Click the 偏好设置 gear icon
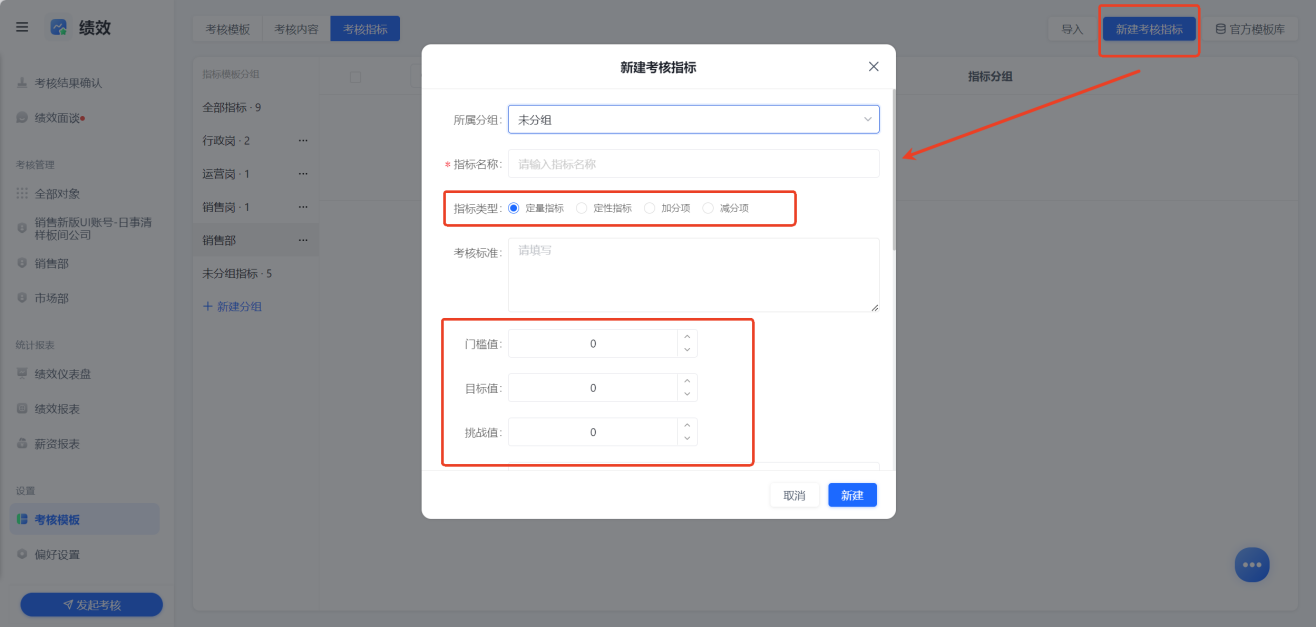 (22, 554)
